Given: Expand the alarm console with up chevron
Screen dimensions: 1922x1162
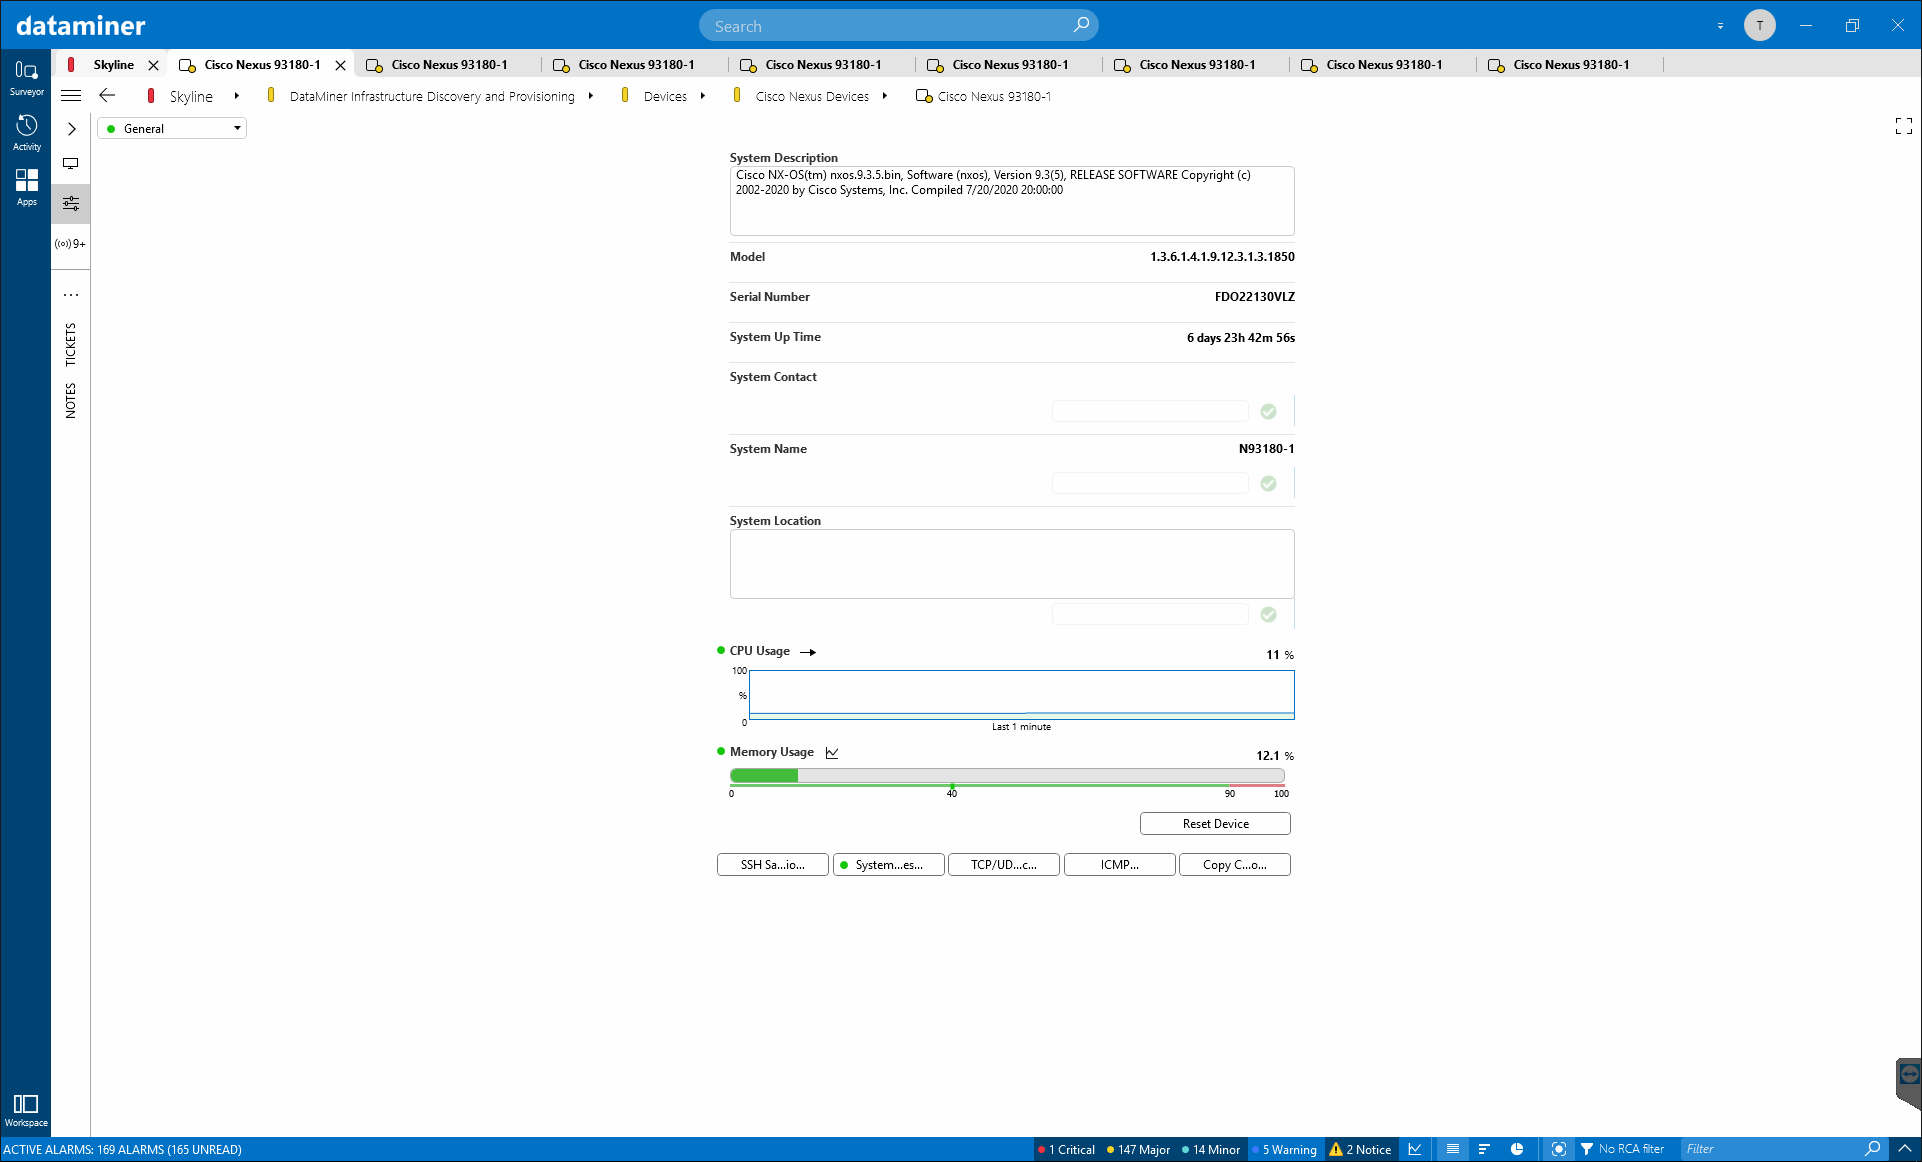Looking at the screenshot, I should 1905,1150.
